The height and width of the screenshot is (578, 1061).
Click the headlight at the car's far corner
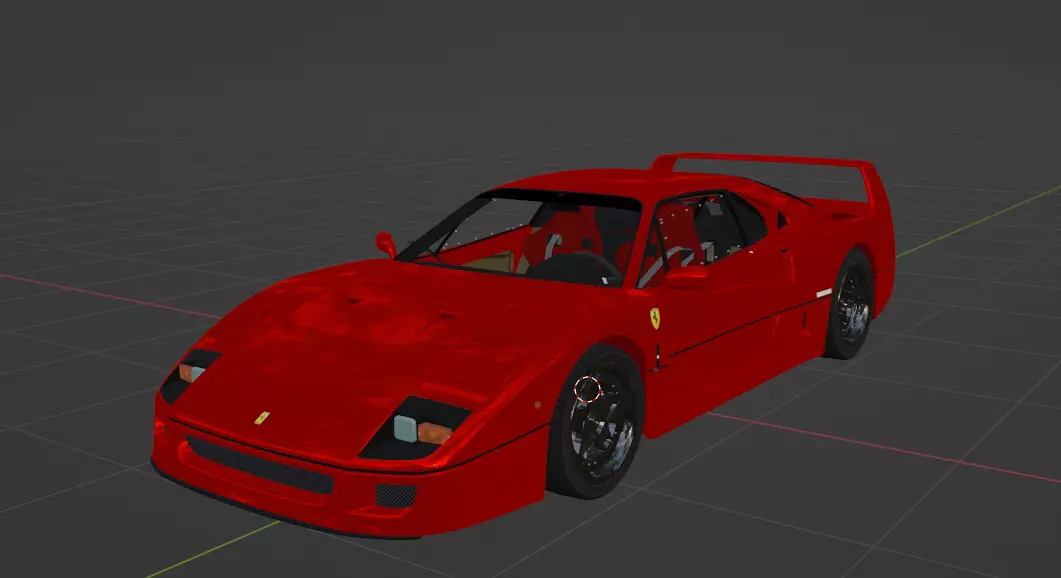click(189, 374)
